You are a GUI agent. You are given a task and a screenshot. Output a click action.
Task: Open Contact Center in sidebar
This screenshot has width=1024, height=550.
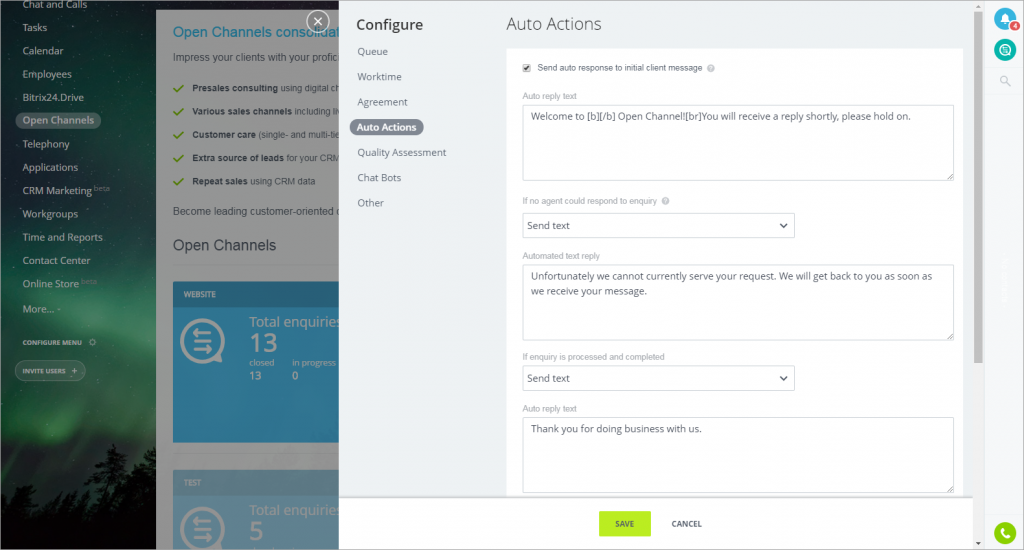(56, 261)
